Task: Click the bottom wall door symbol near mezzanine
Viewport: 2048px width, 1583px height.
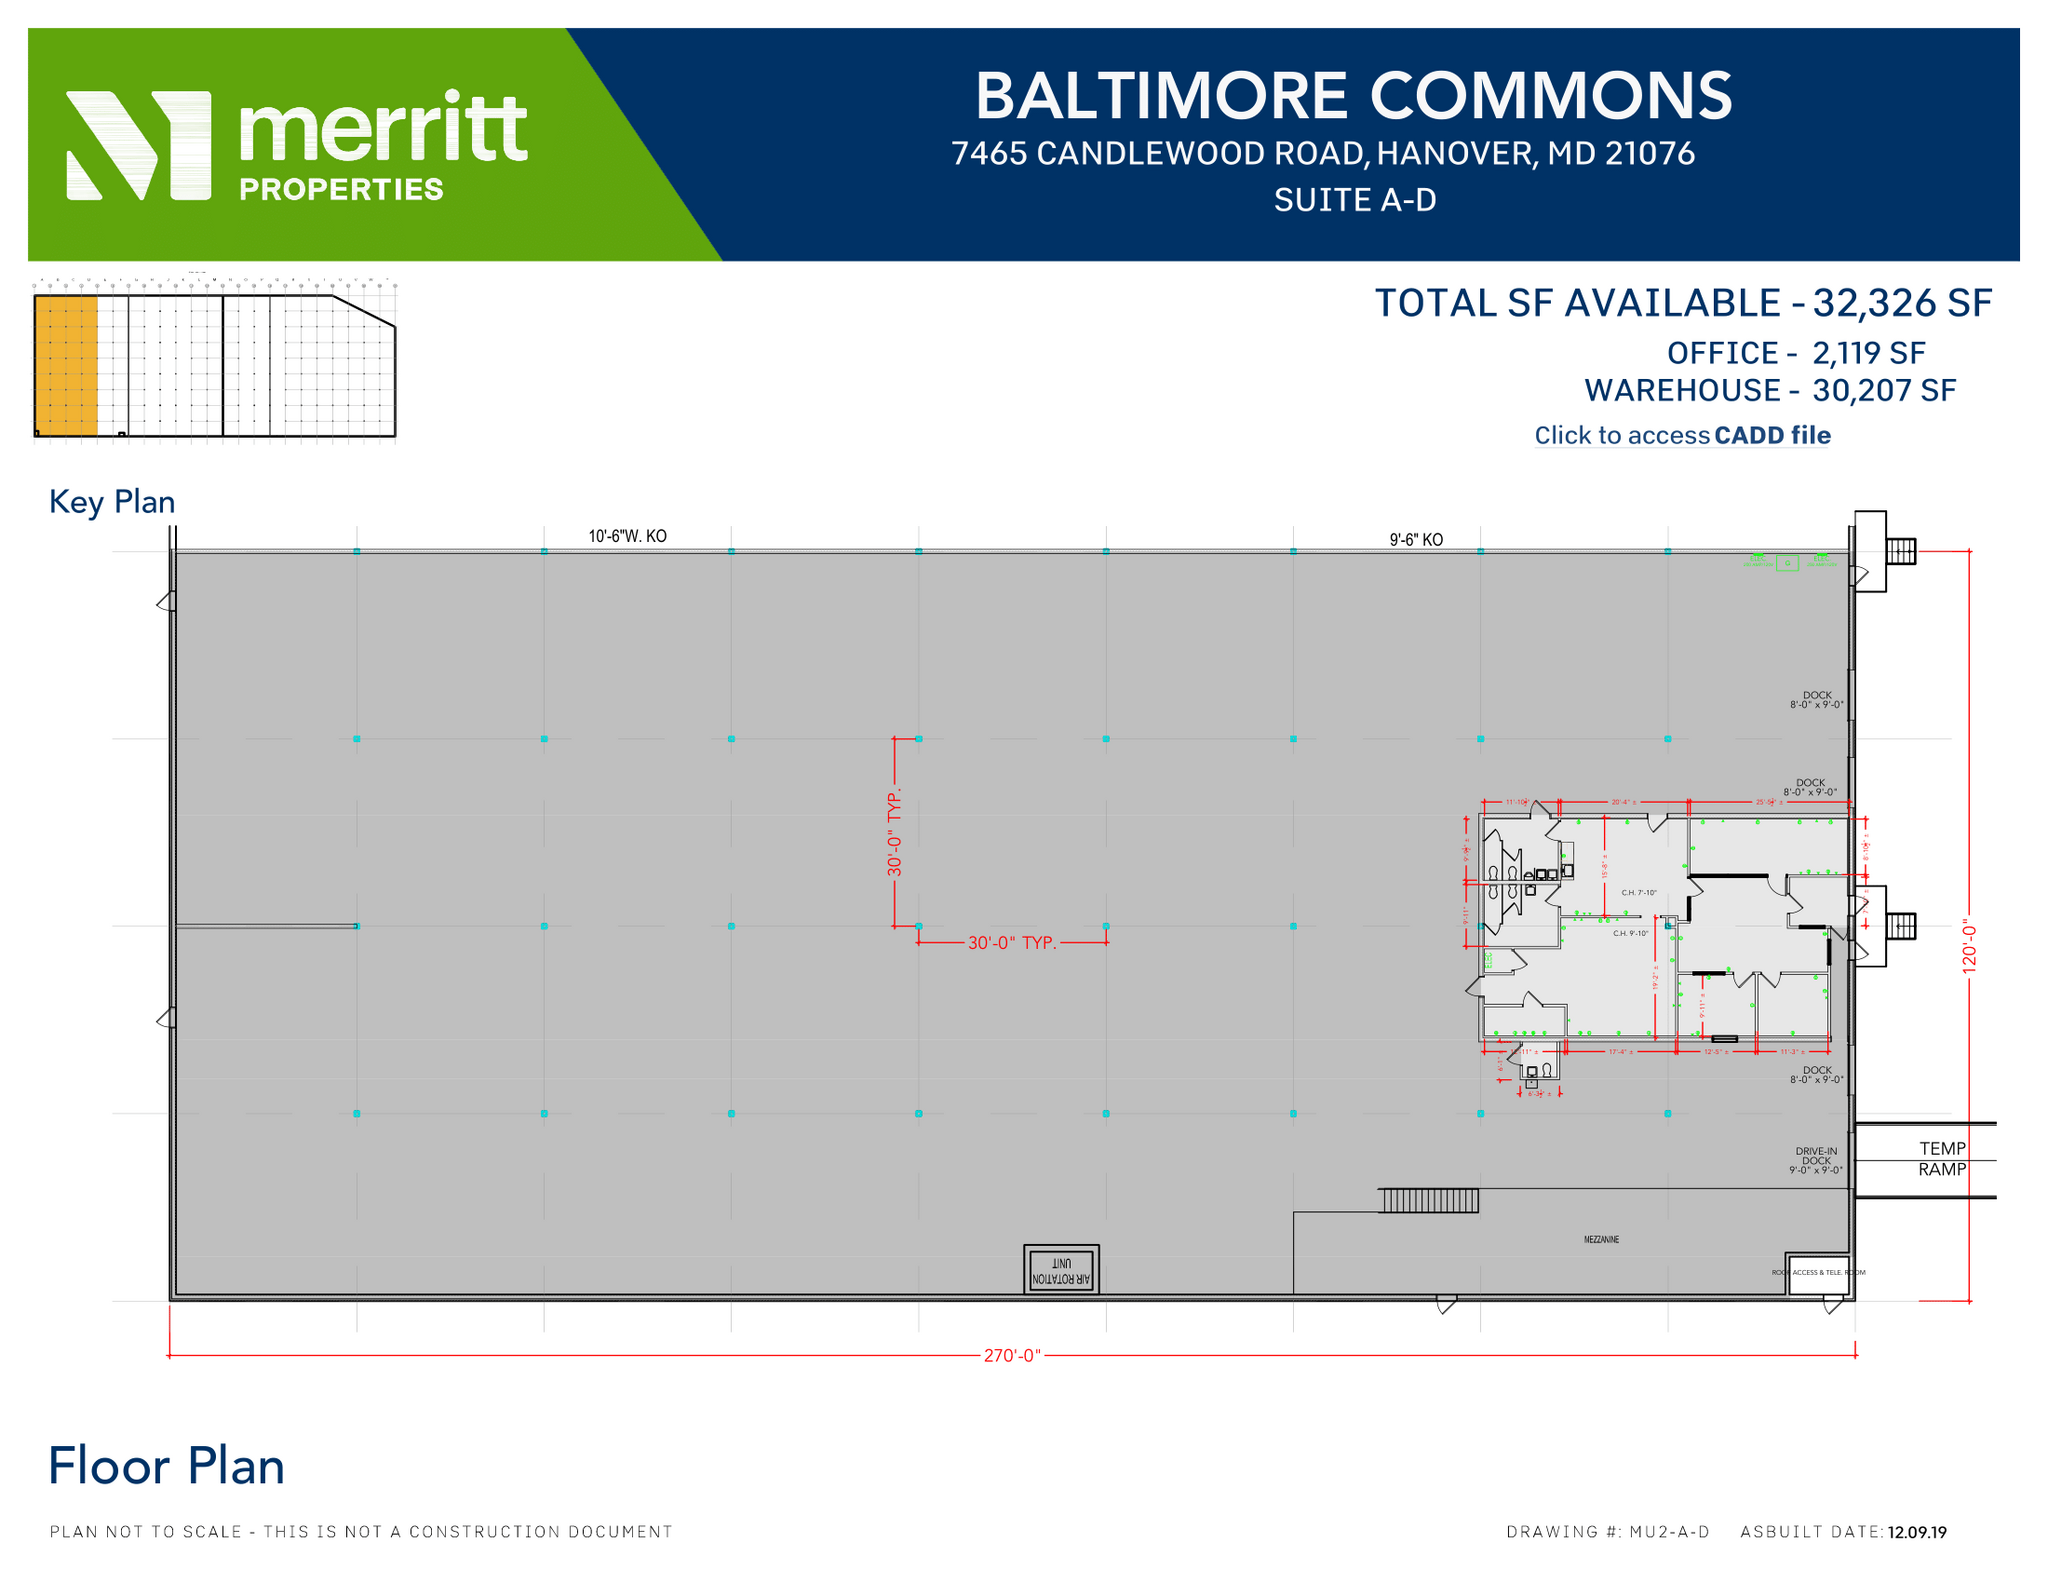Action: [1446, 1304]
